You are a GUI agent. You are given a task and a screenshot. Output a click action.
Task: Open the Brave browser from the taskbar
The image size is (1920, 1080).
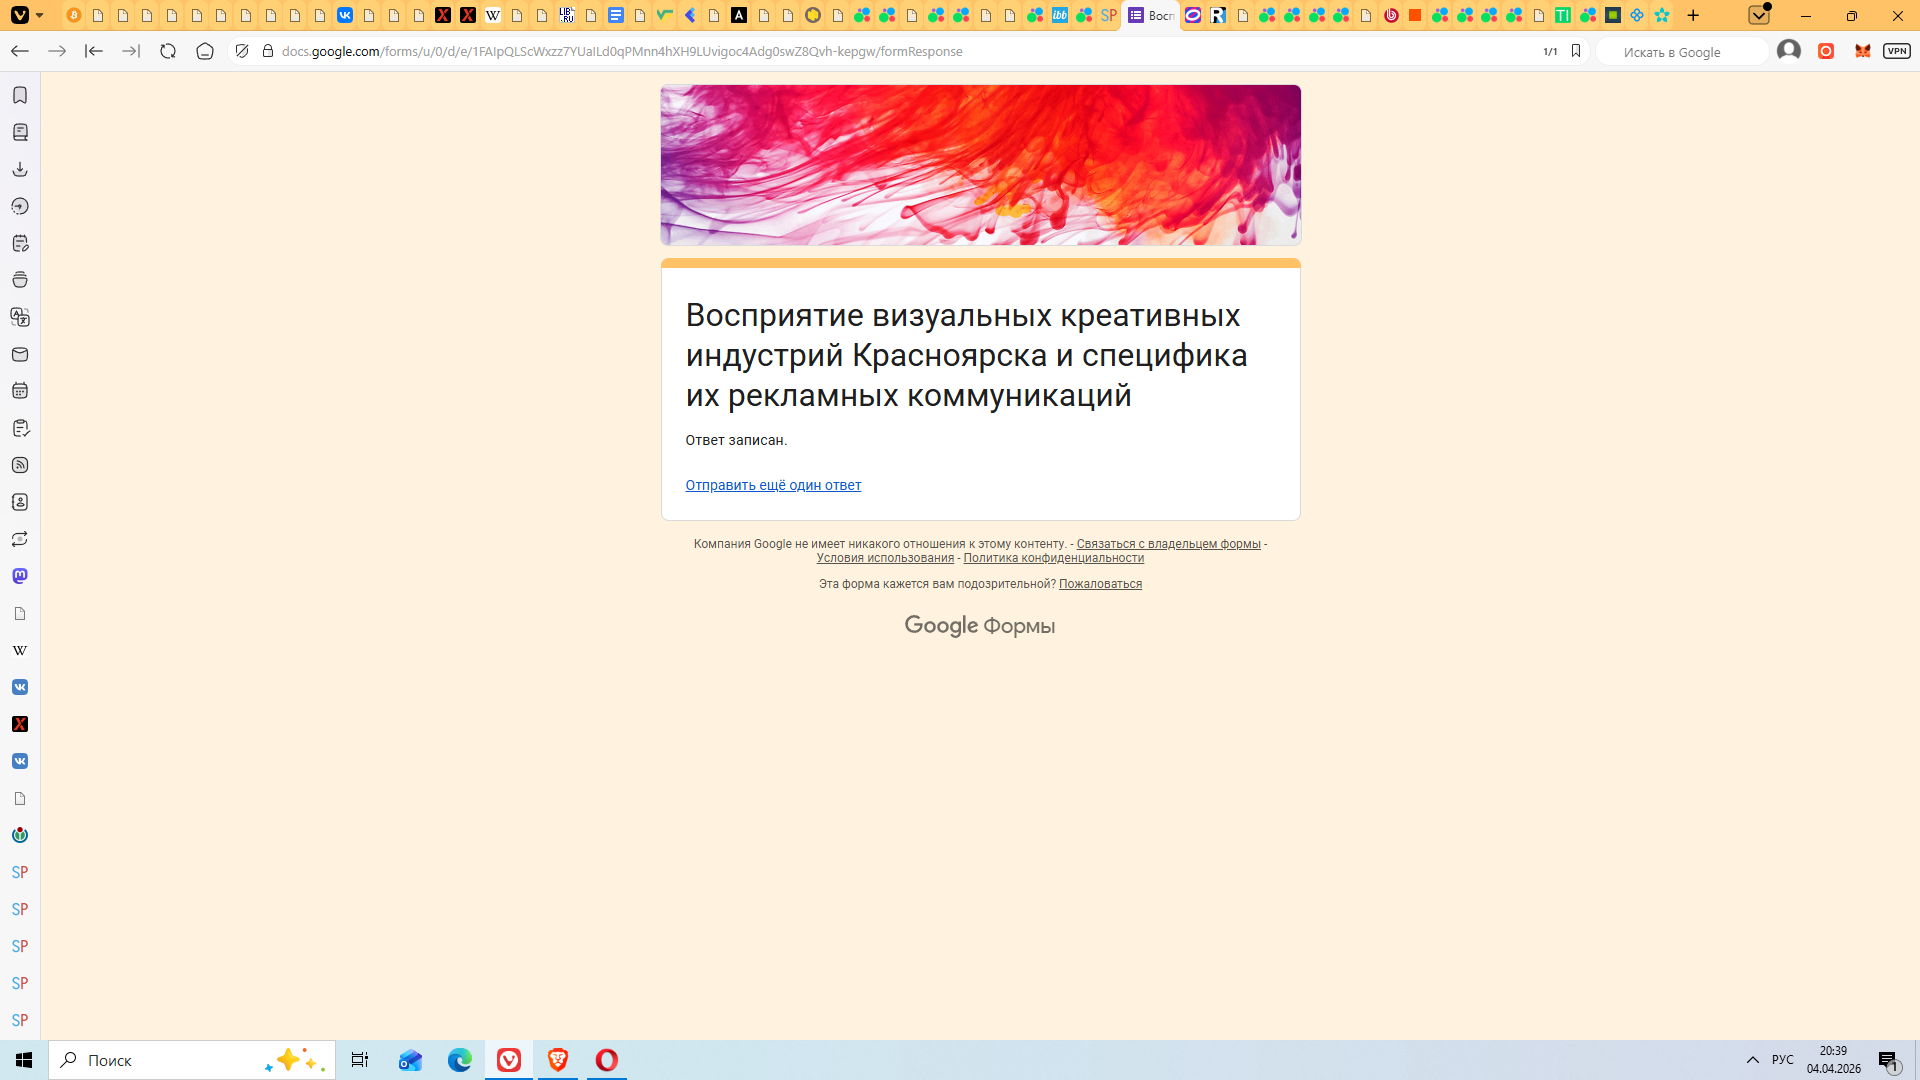pyautogui.click(x=558, y=1060)
